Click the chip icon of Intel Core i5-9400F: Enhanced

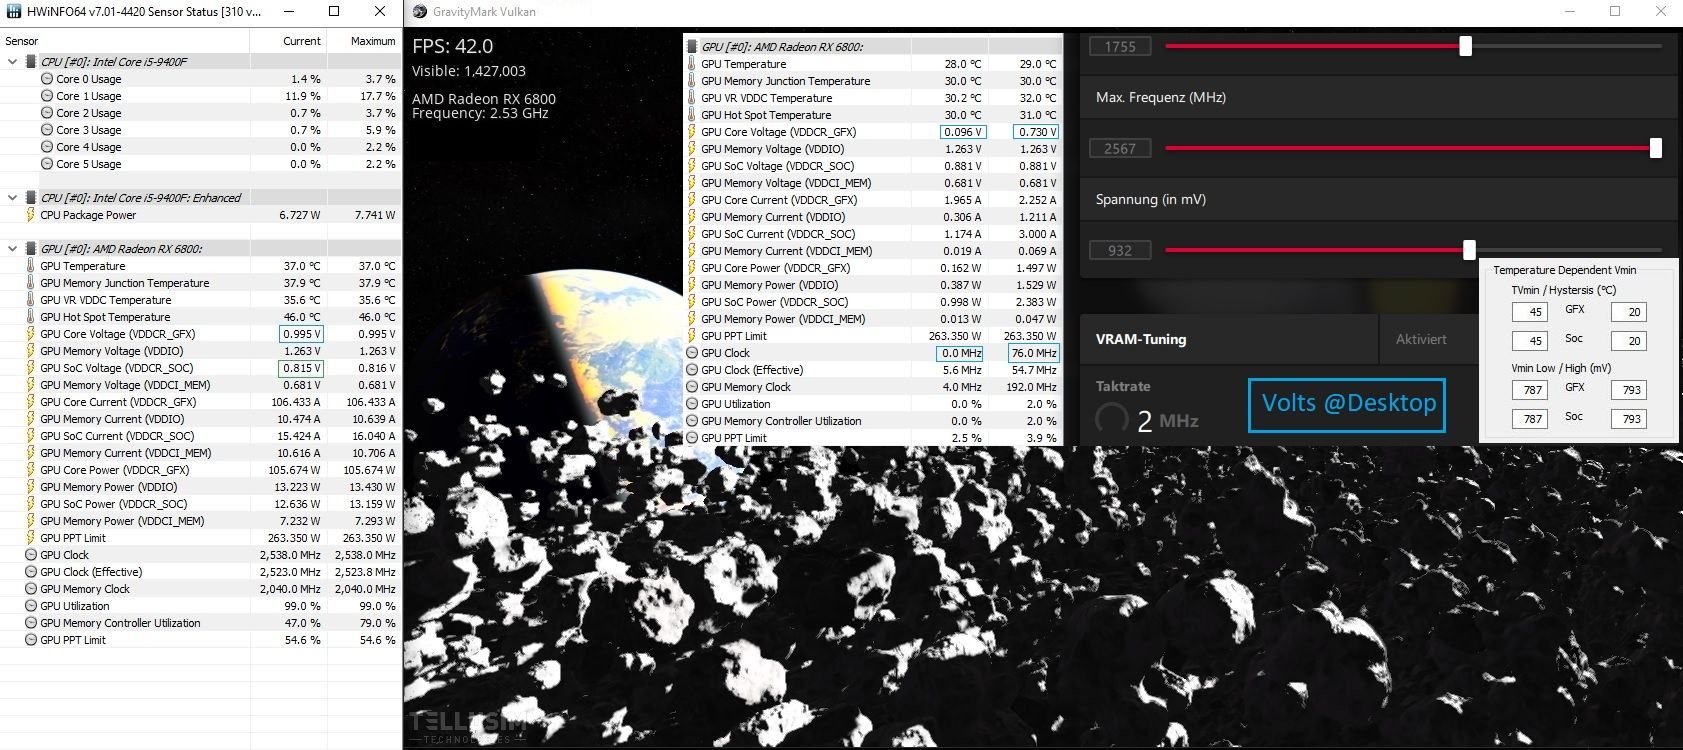point(31,198)
